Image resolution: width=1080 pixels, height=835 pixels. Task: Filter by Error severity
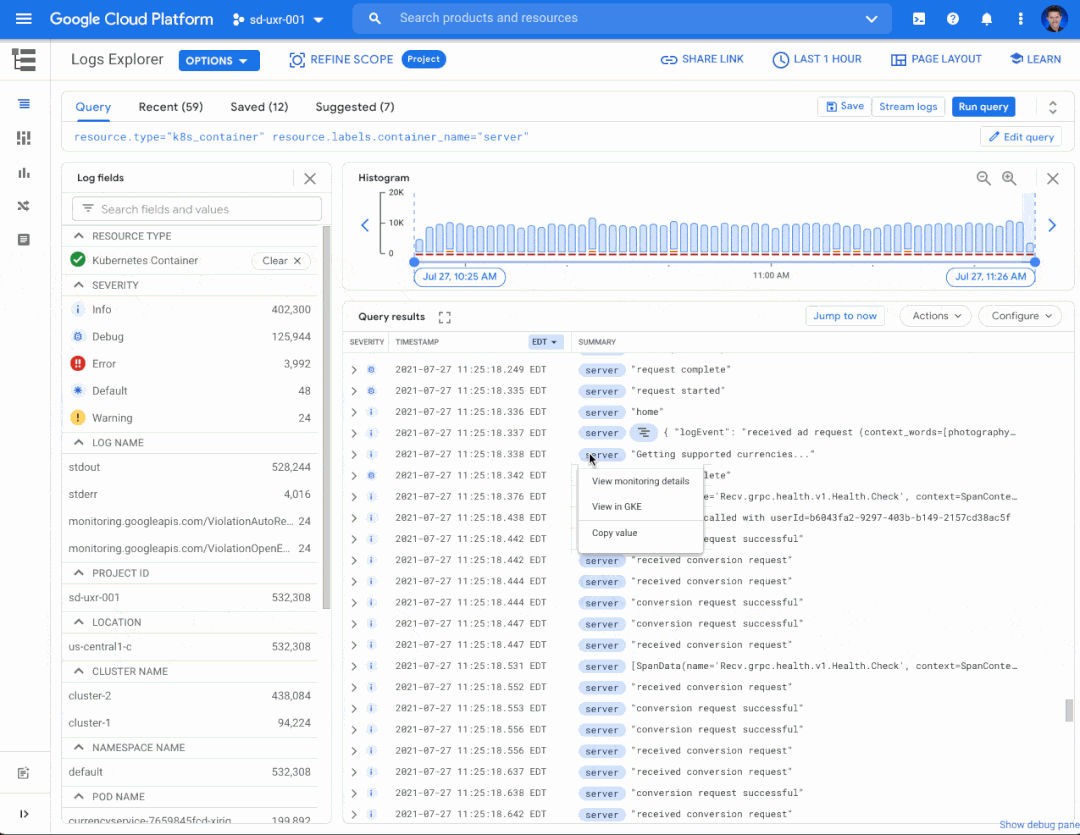click(190, 364)
